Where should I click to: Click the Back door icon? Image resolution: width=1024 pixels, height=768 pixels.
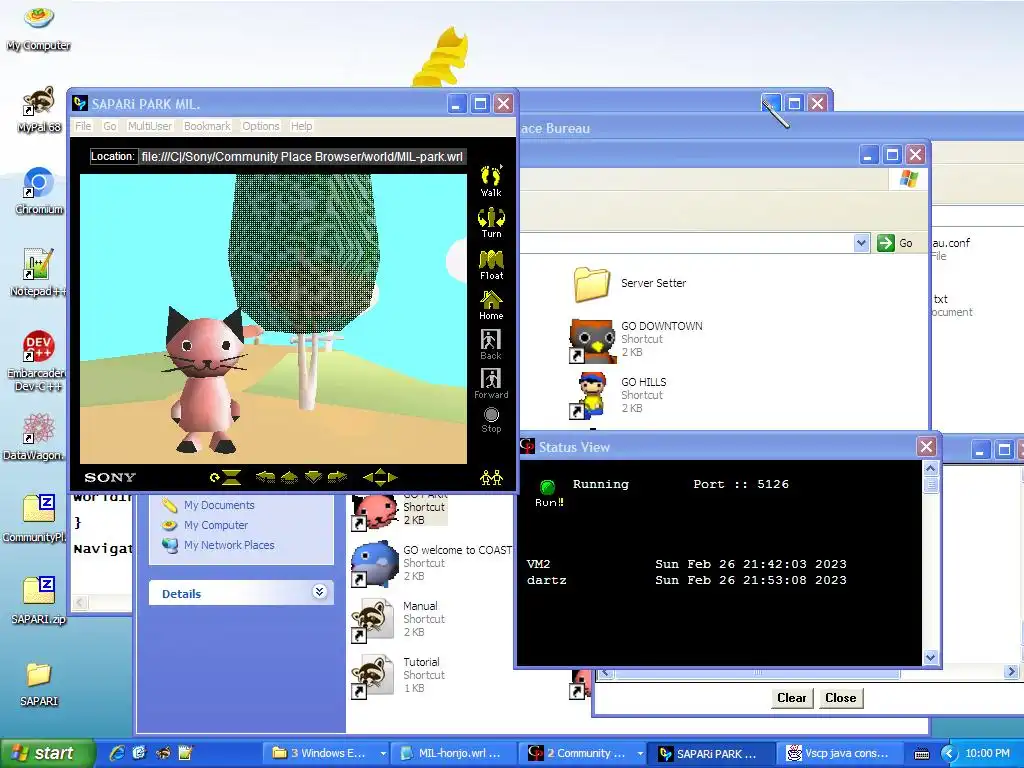[x=490, y=344]
